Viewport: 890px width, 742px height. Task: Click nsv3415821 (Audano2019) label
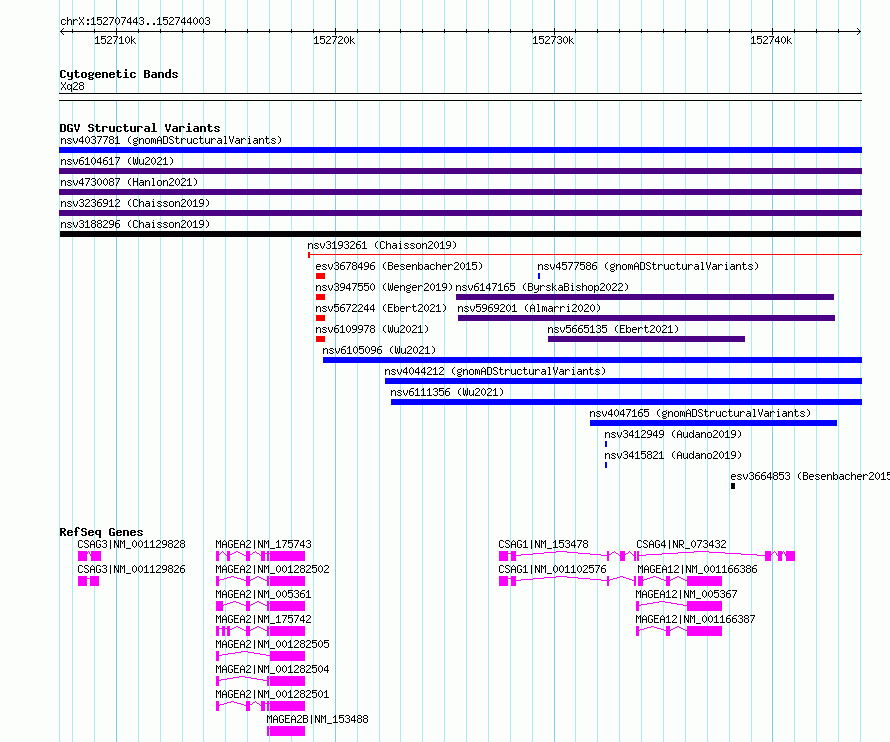673,455
